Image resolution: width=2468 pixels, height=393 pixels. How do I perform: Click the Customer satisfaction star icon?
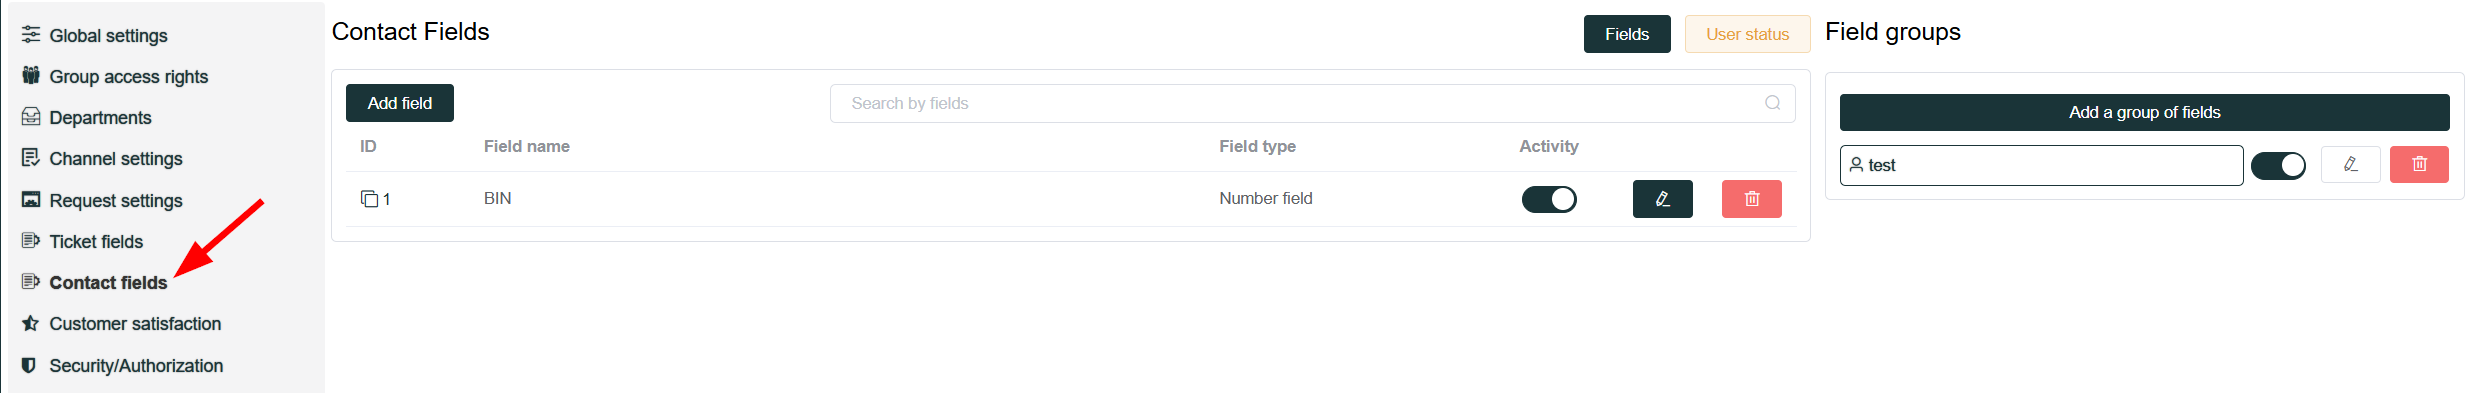pyautogui.click(x=31, y=323)
